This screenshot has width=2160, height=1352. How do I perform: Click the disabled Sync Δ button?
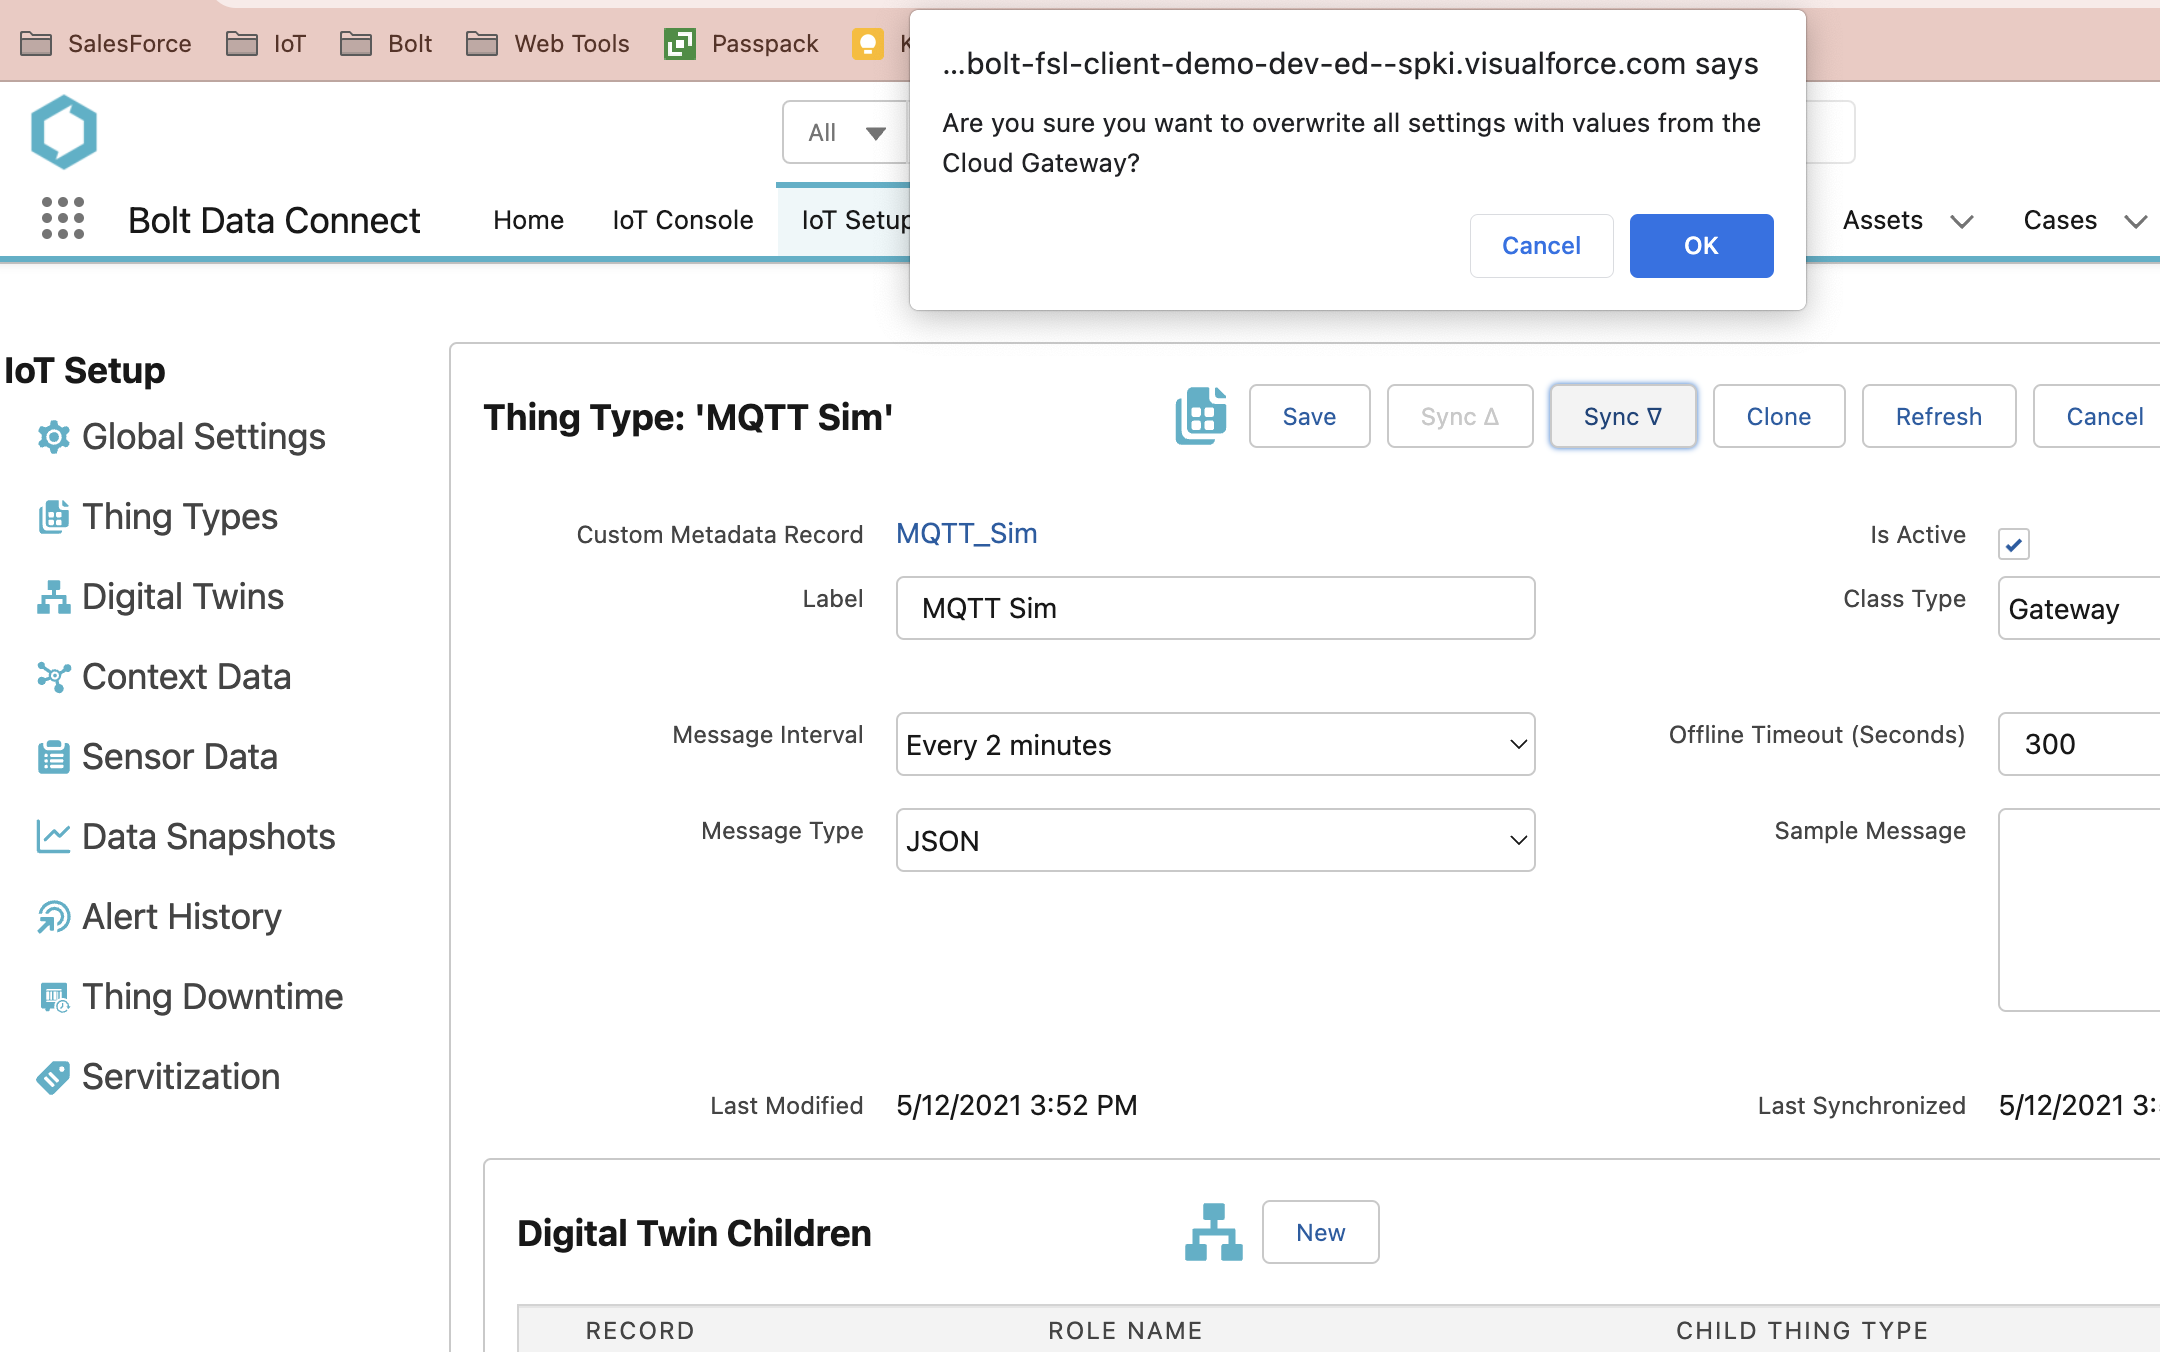click(1459, 416)
